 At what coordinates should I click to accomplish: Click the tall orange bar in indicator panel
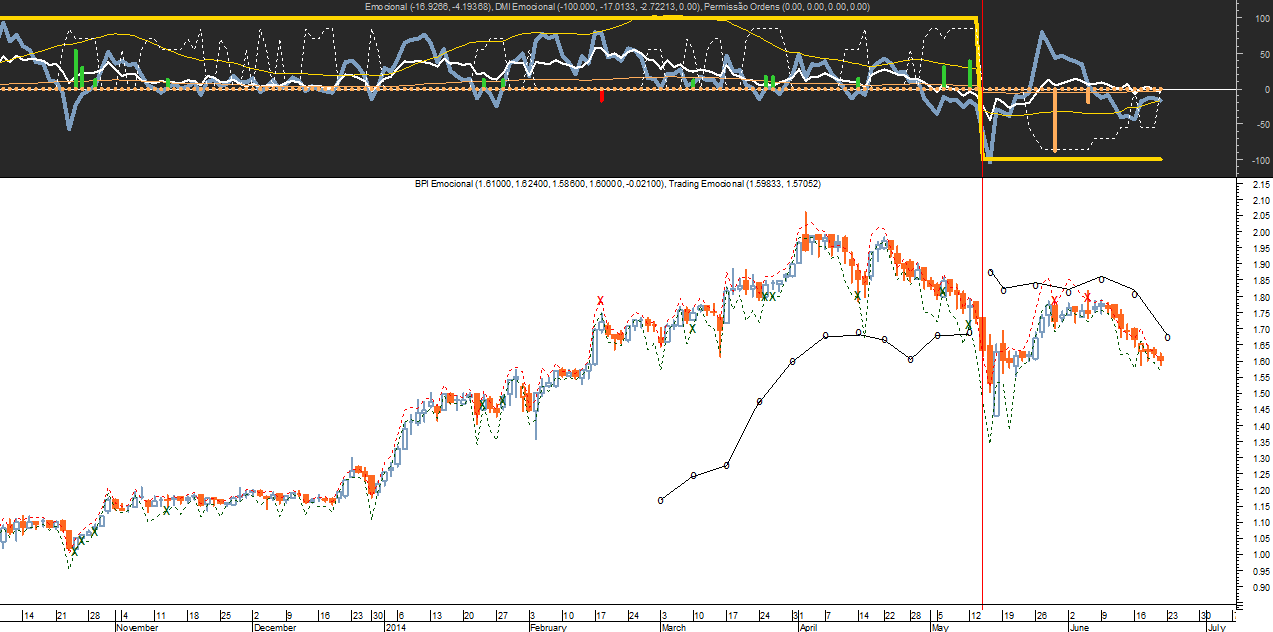(x=1054, y=120)
